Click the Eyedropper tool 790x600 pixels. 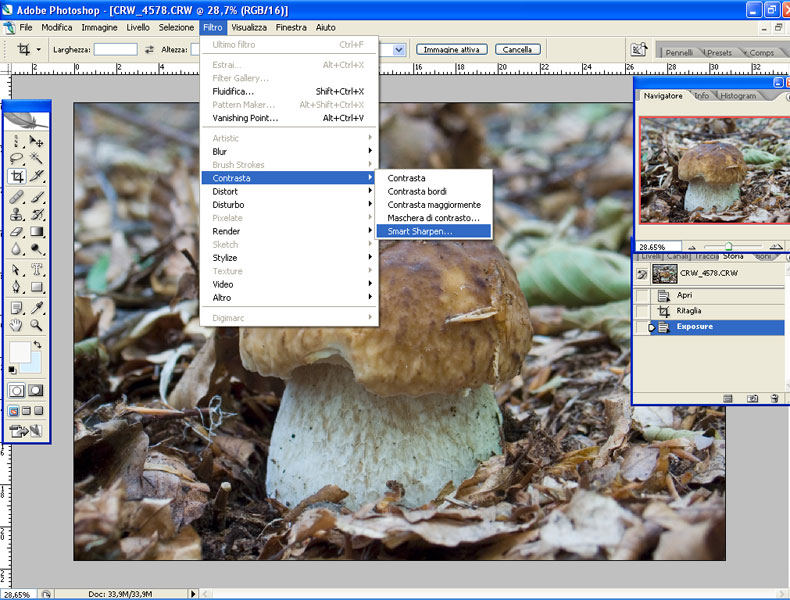(x=37, y=307)
